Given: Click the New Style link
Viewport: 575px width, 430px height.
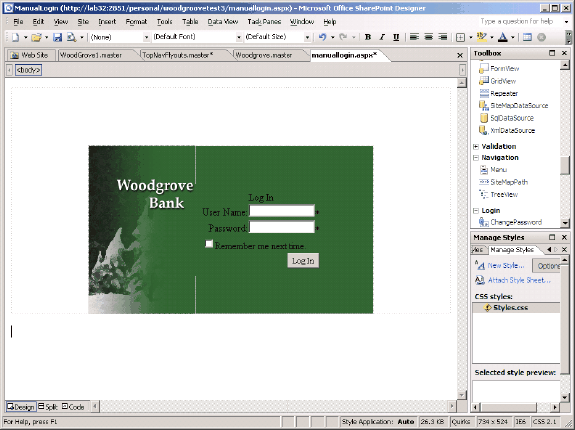Looking at the screenshot, I should (x=506, y=265).
